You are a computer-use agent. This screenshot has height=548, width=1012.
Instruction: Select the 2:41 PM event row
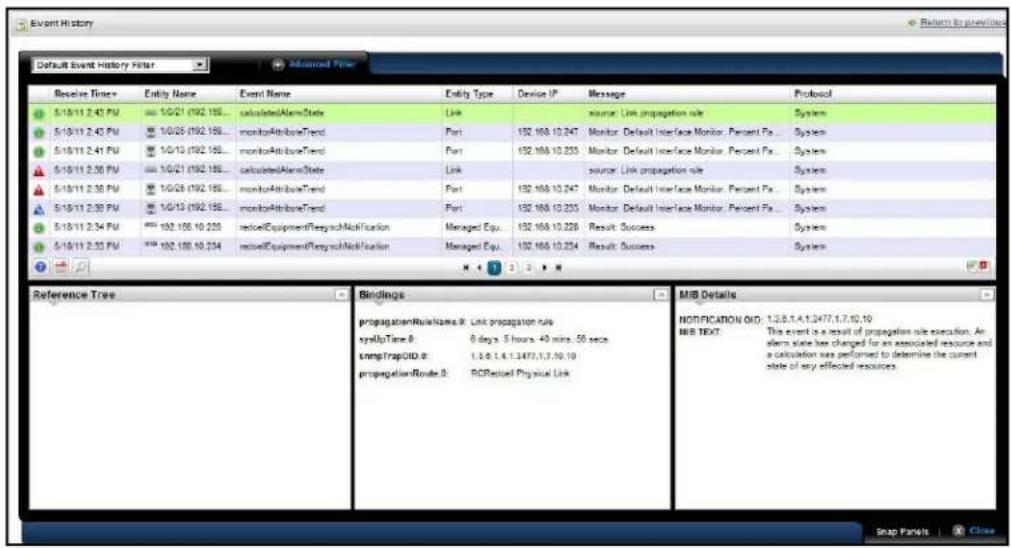pyautogui.click(x=512, y=152)
